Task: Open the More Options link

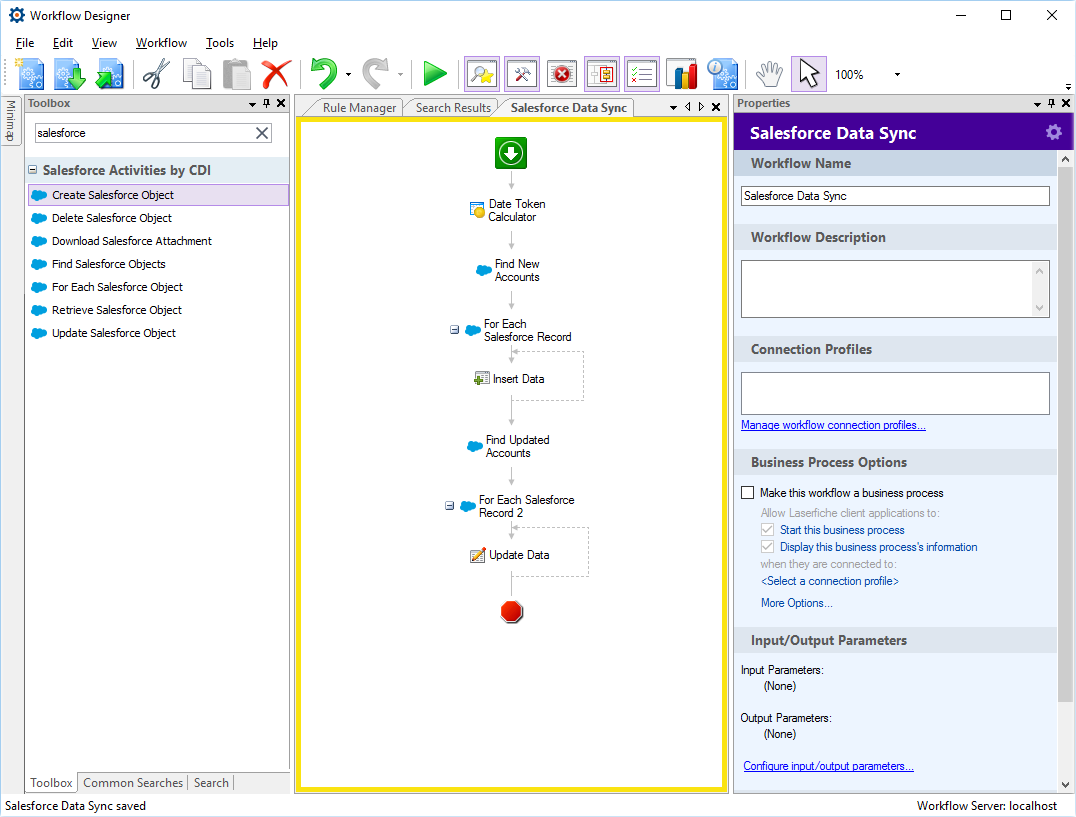Action: tap(796, 603)
